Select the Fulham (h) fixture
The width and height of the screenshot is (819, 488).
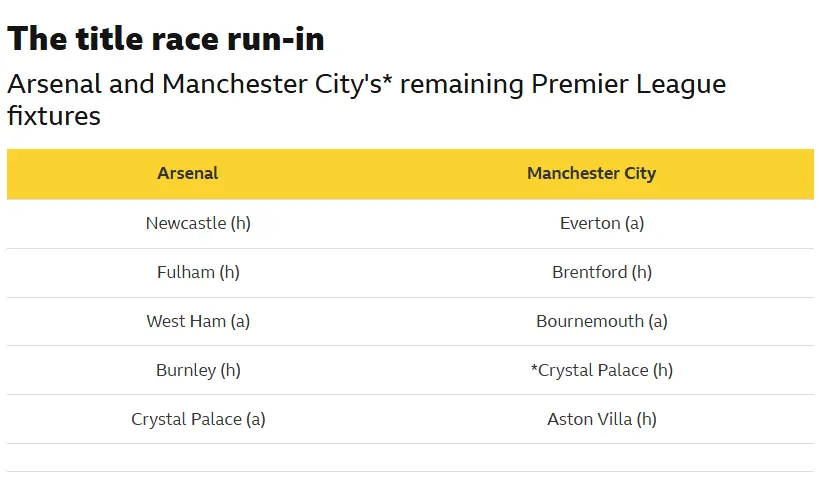click(198, 272)
